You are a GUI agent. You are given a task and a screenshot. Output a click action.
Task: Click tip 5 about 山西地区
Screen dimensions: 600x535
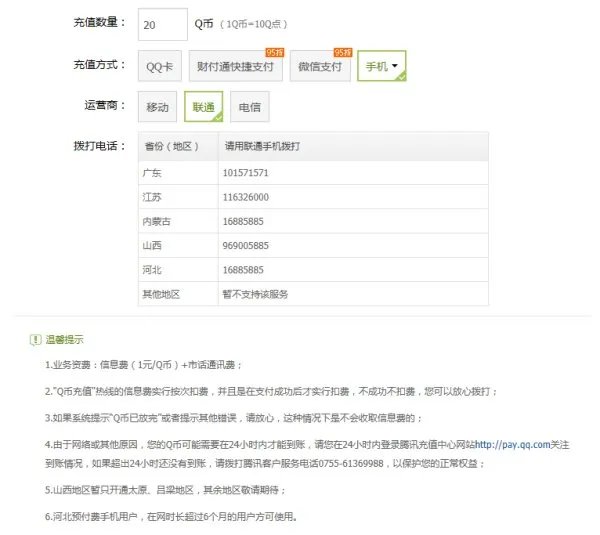click(x=165, y=490)
